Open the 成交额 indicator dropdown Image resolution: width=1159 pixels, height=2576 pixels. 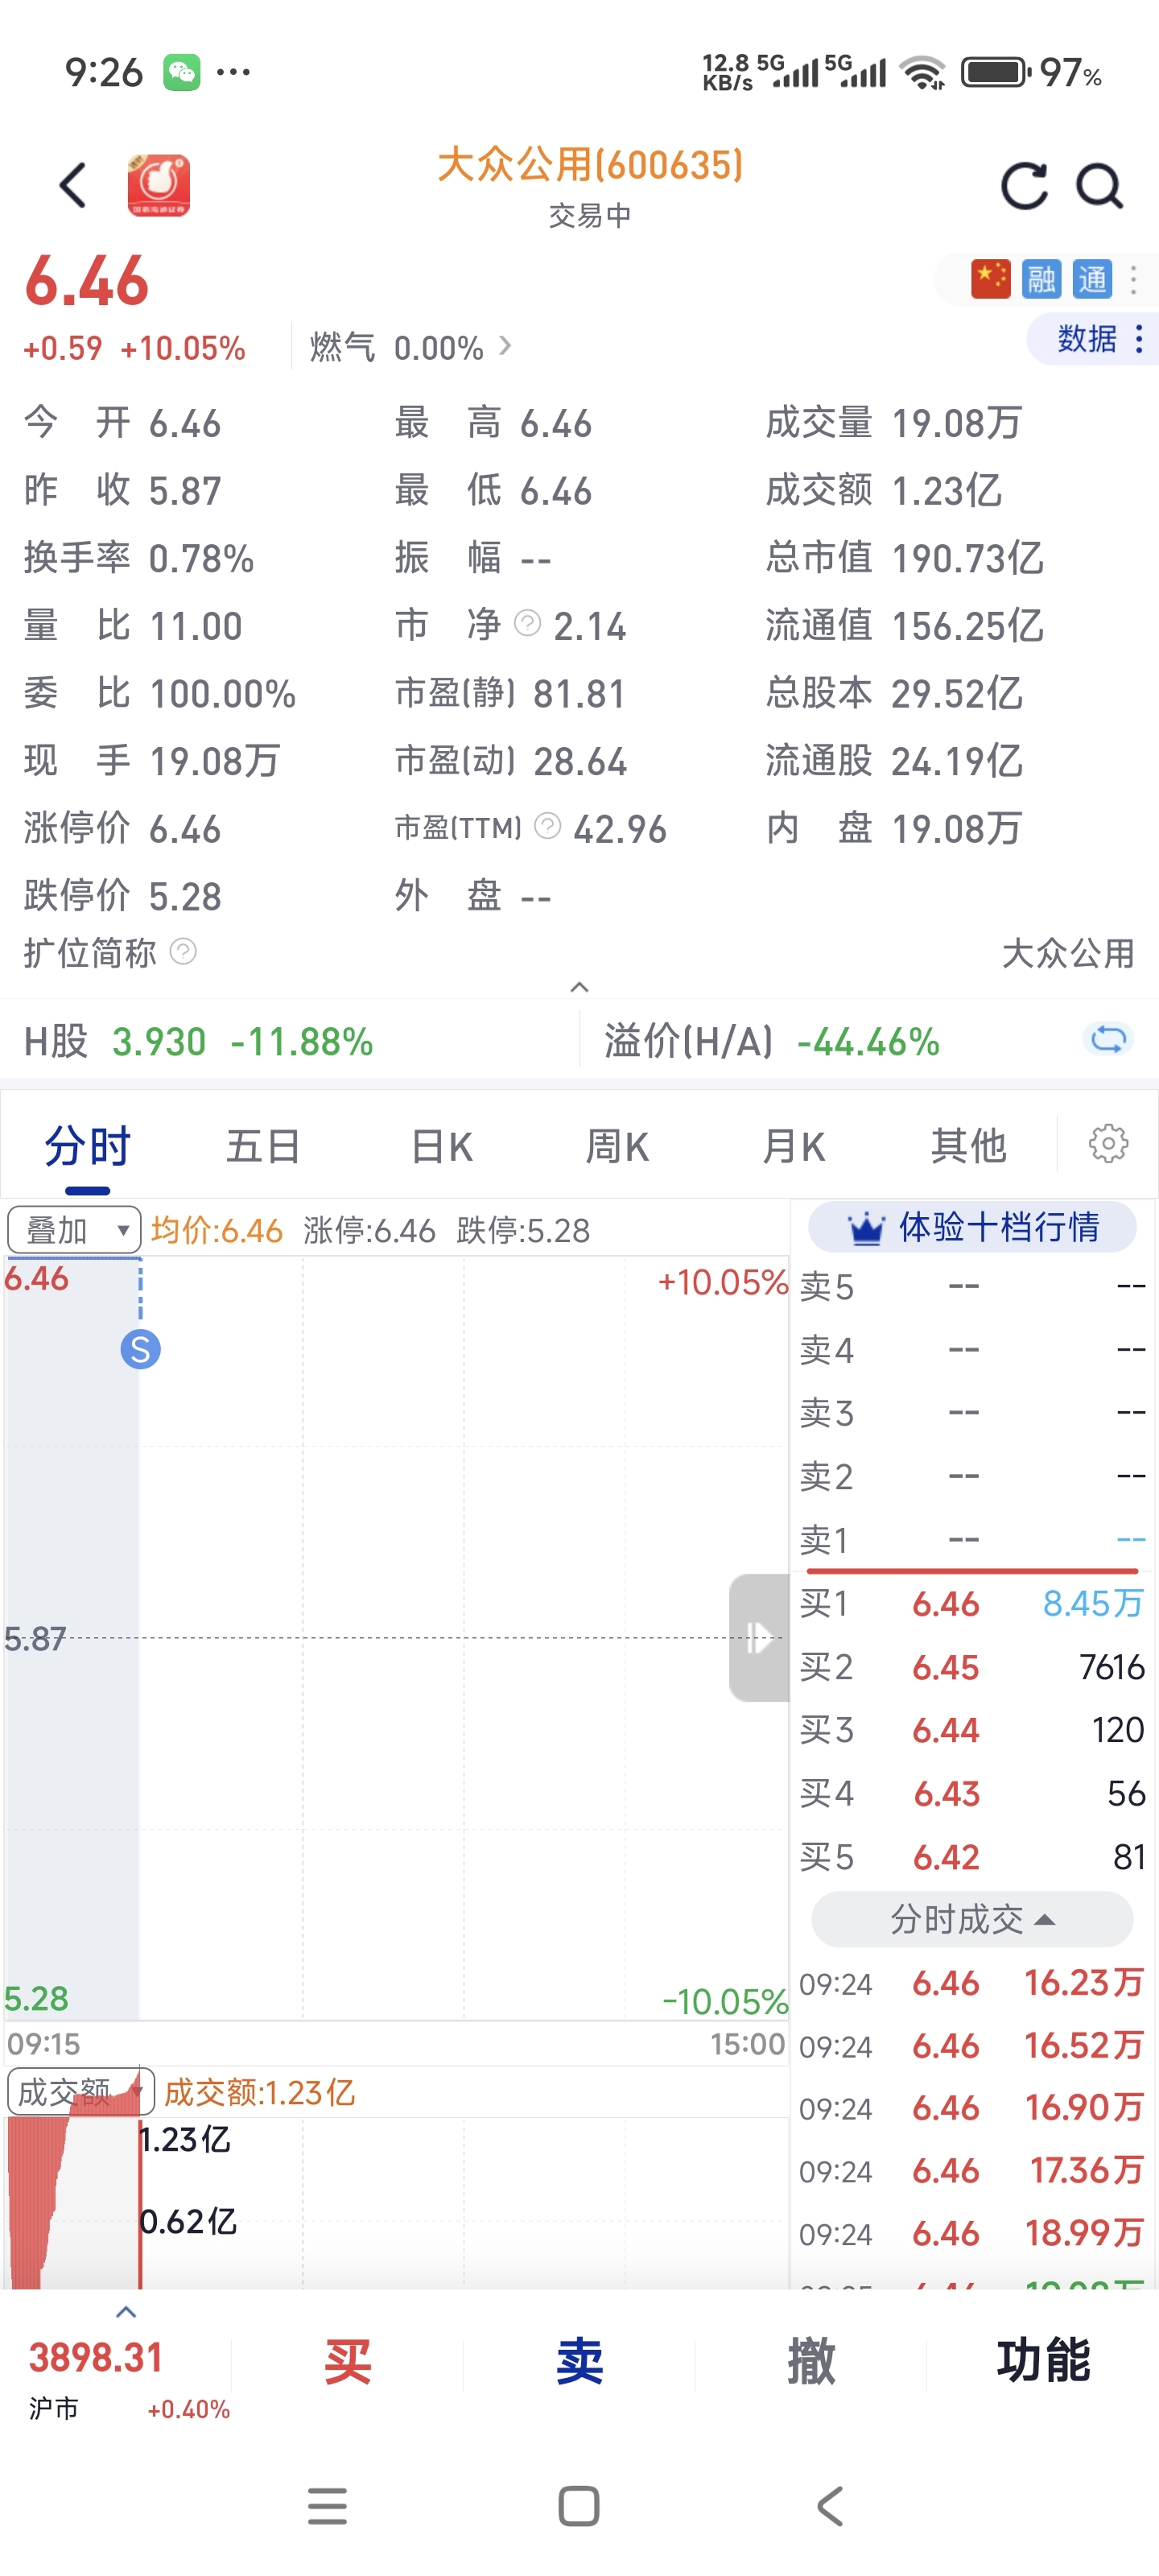80,2091
